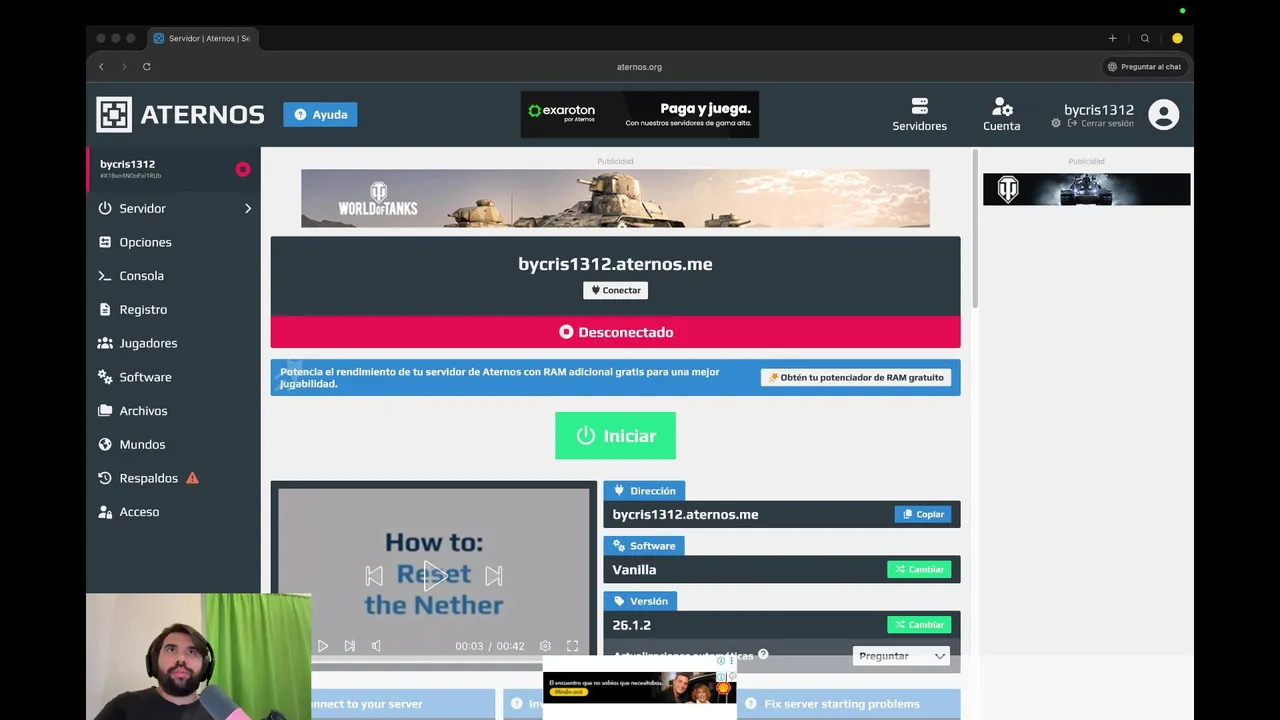Open account settings gear beside Cerrar sesión

[x=1056, y=123]
